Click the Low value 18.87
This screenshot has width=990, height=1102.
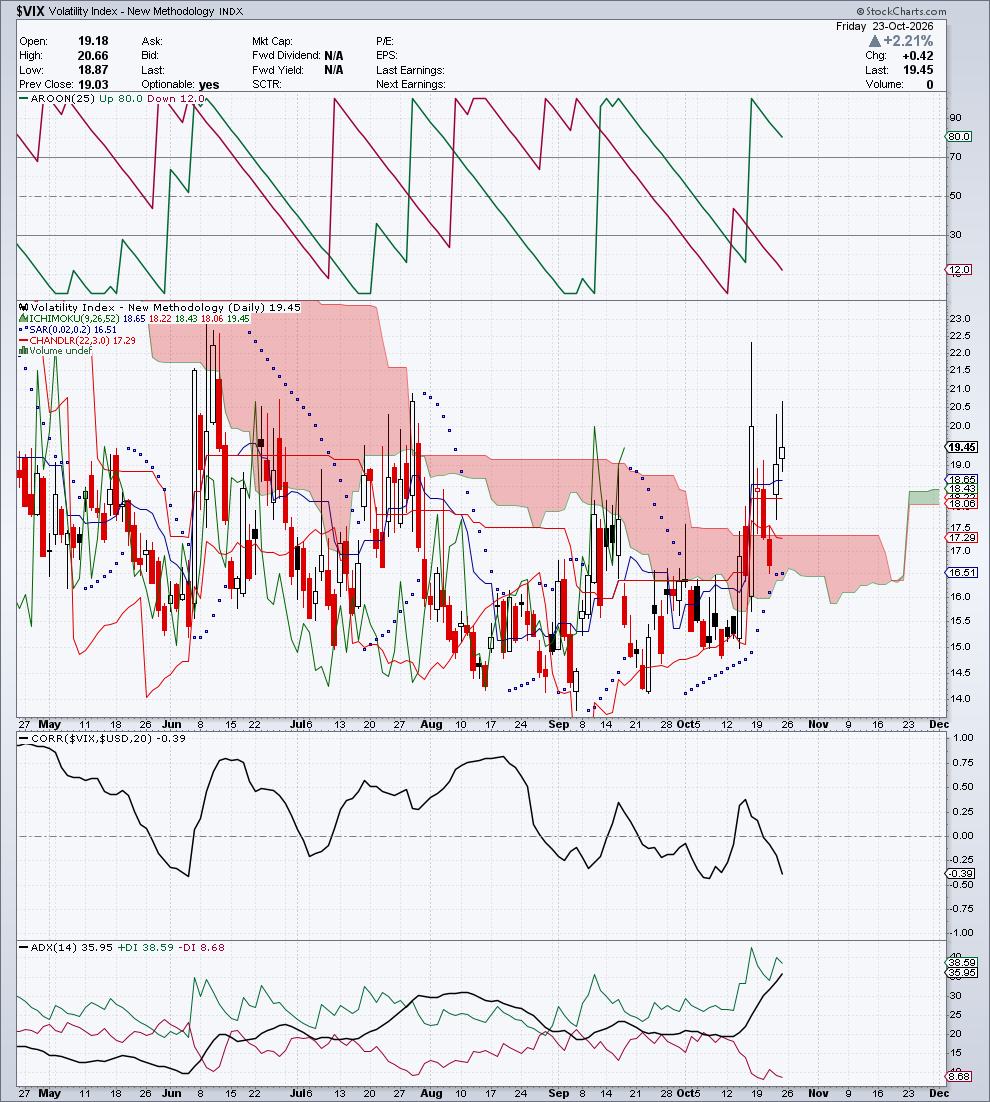coord(93,70)
